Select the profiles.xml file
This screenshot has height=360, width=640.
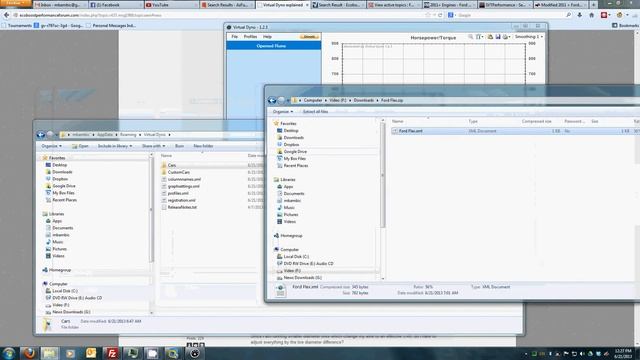tap(178, 193)
